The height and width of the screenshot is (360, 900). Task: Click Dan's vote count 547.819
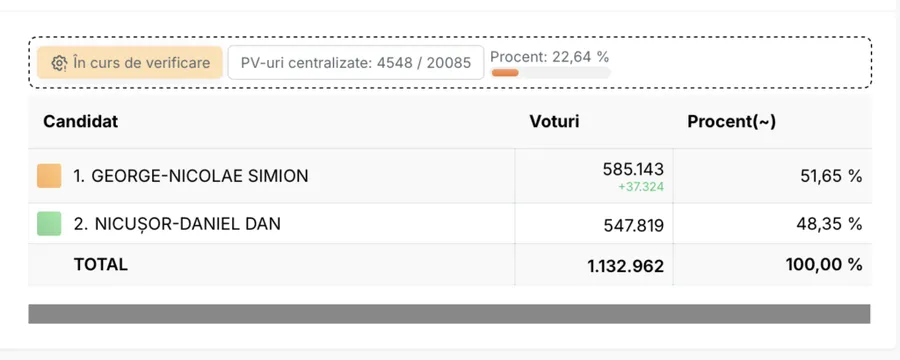click(x=634, y=226)
